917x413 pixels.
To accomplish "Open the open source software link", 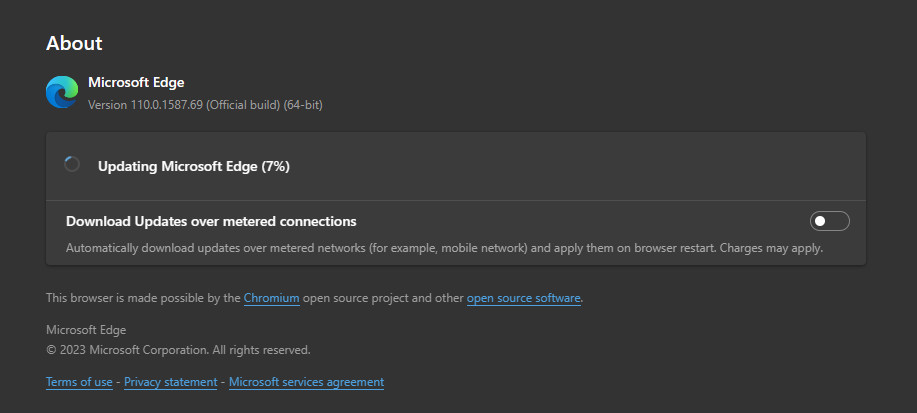I will [523, 298].
